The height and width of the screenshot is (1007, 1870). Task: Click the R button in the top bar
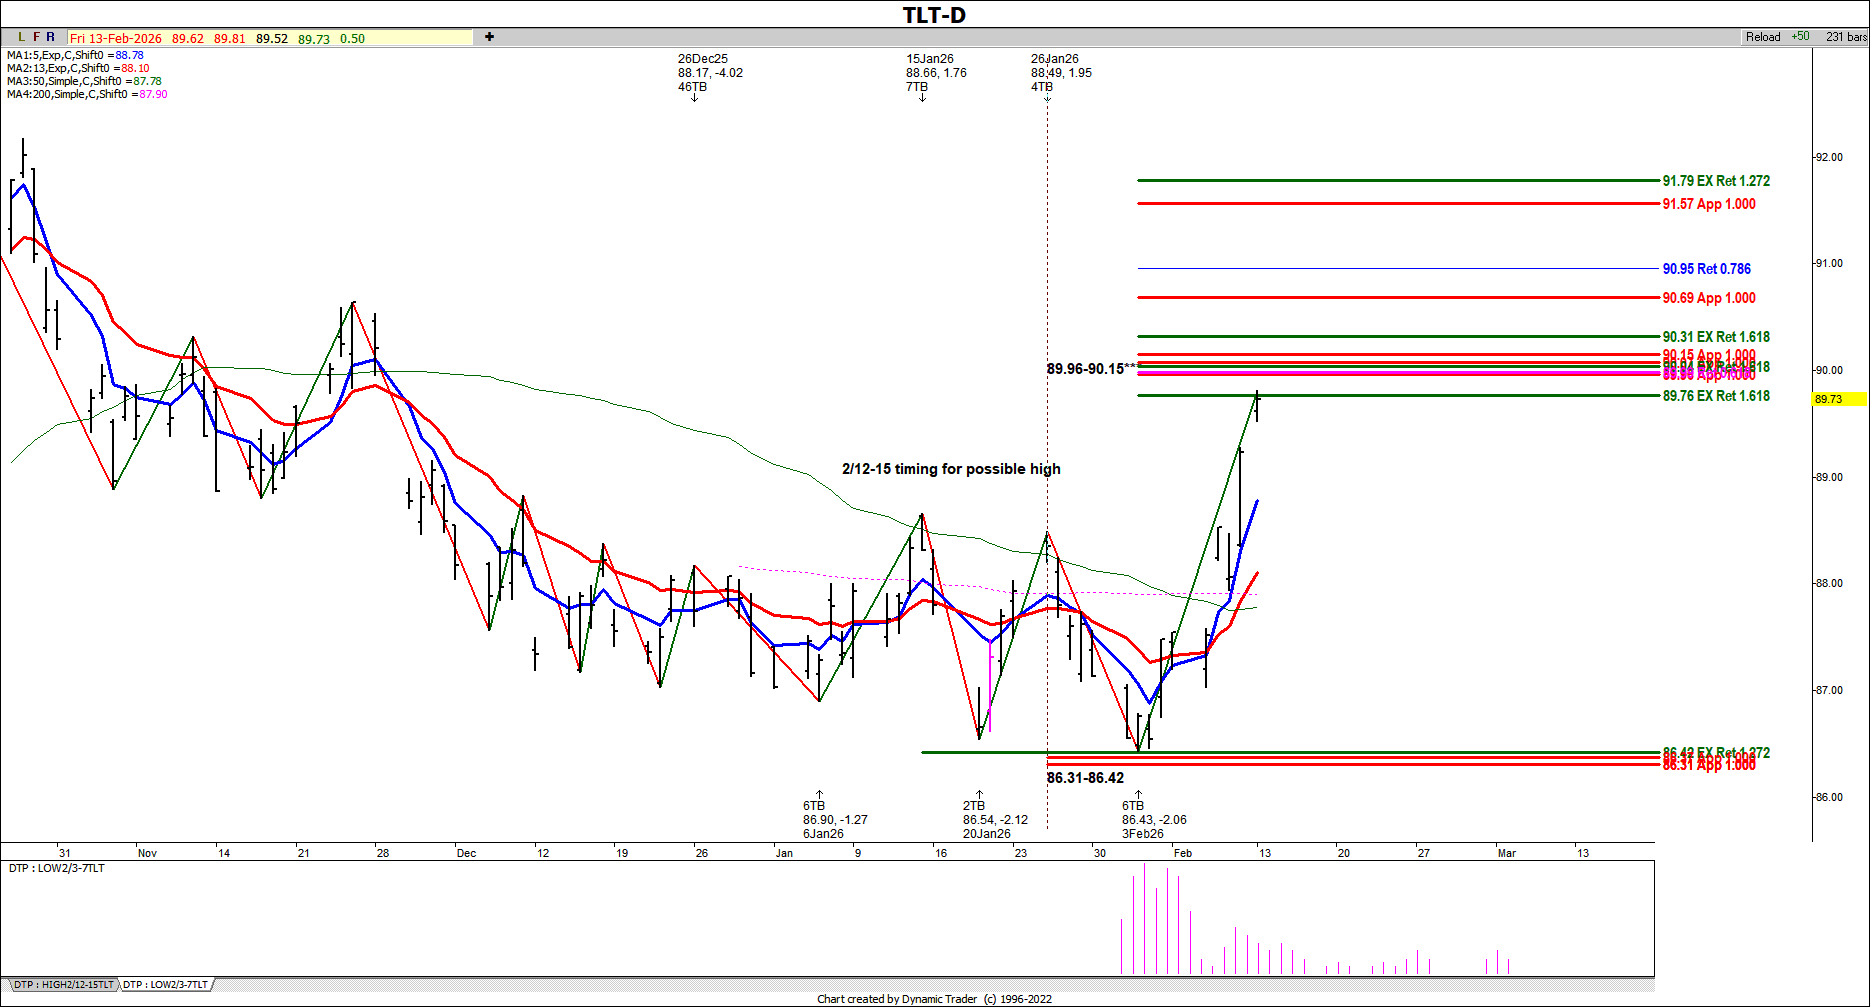tap(51, 37)
